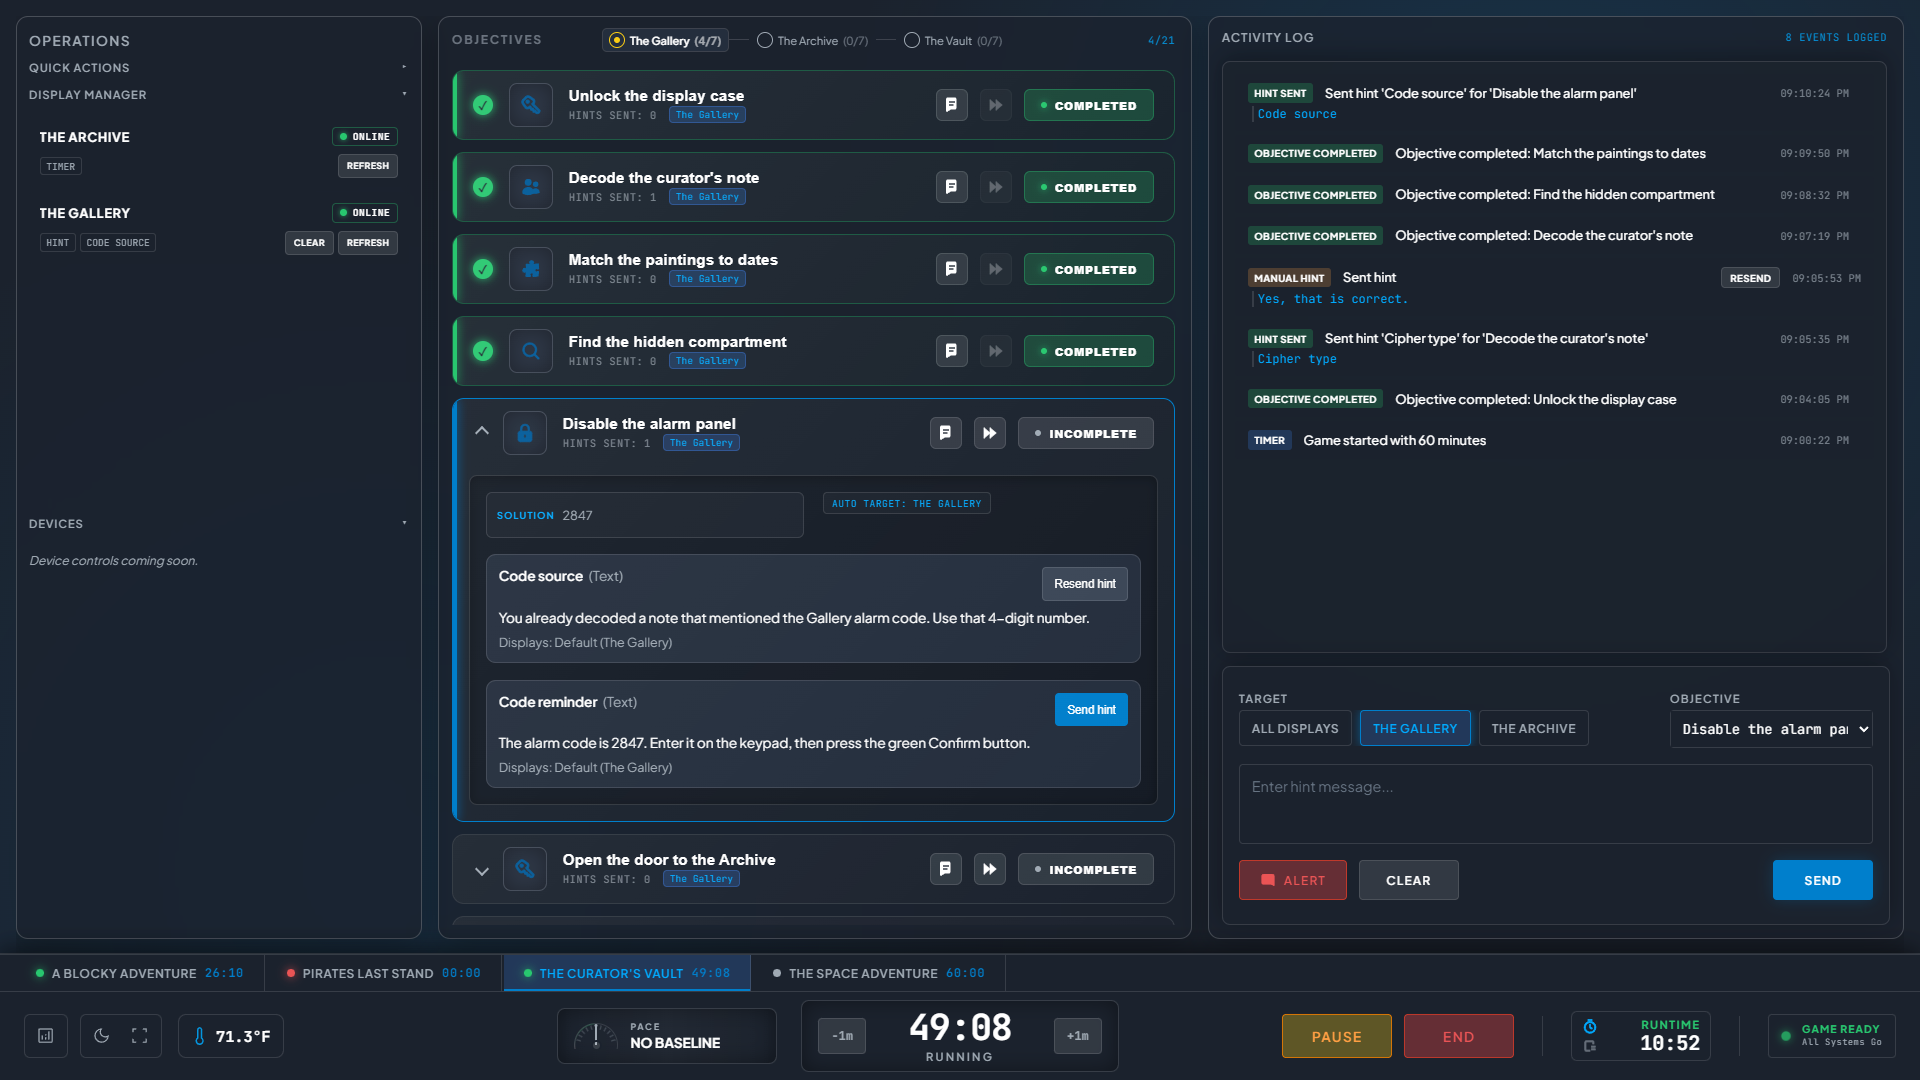Refresh The Archive display
Screen dimensions: 1920x1080
[x=368, y=166]
